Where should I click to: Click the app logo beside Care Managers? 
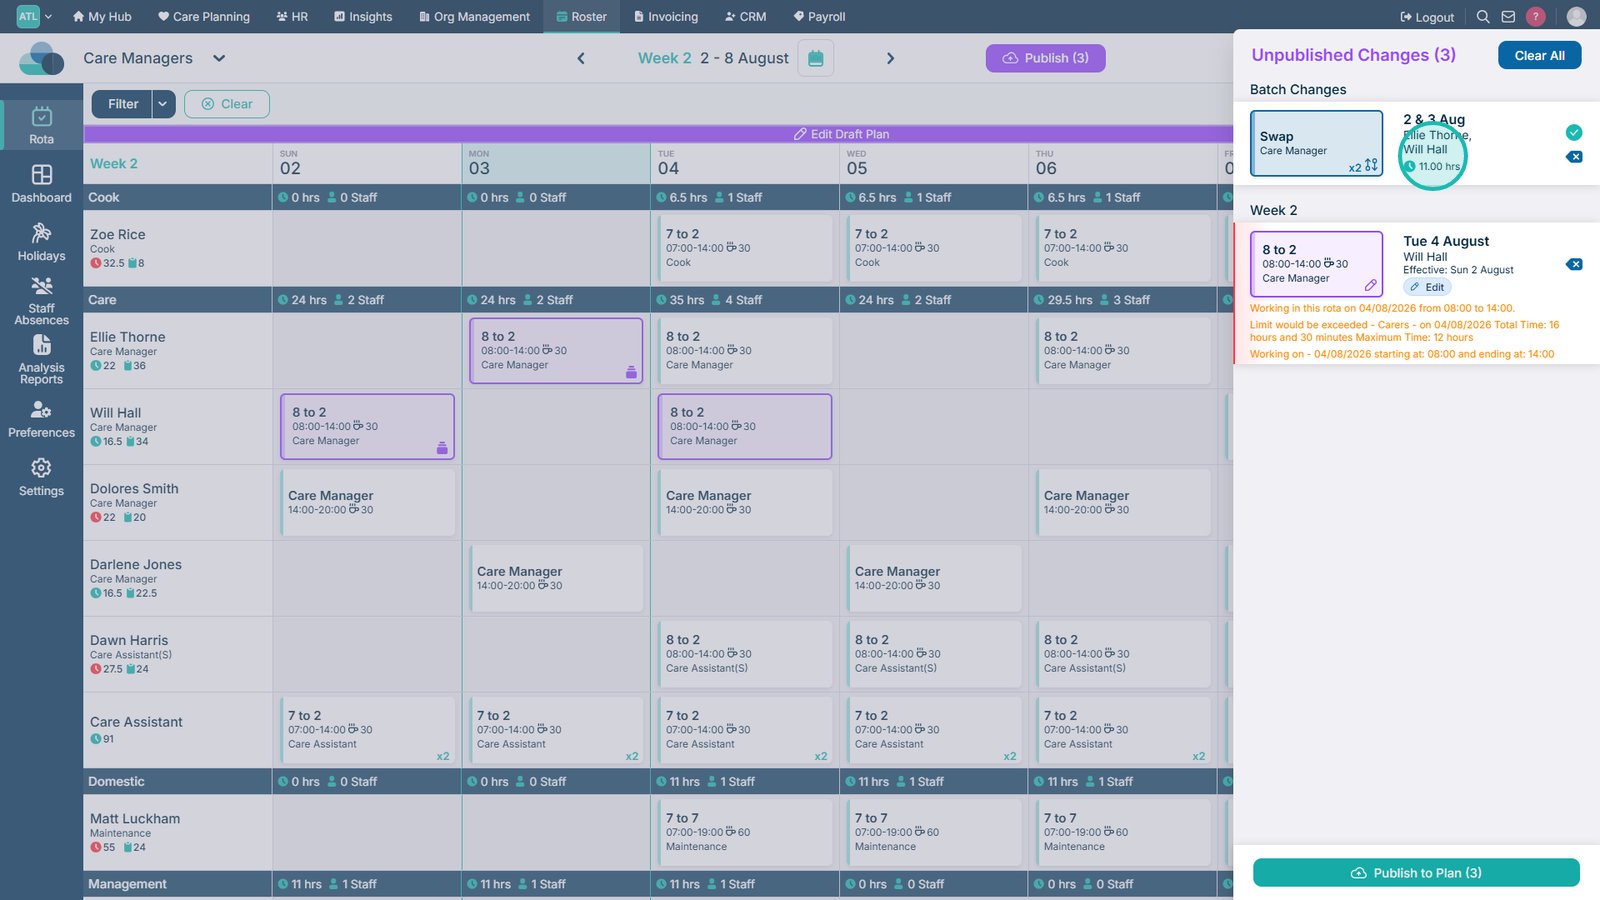tap(42, 59)
